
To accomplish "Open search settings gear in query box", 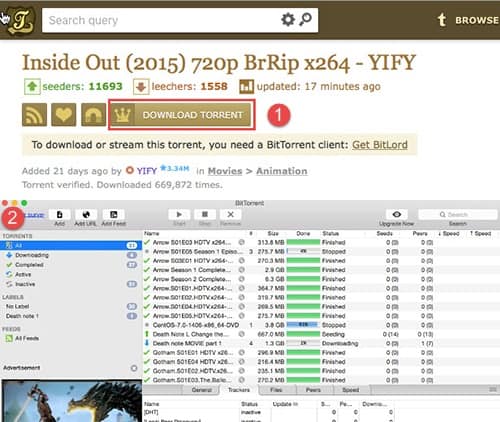I will (288, 20).
